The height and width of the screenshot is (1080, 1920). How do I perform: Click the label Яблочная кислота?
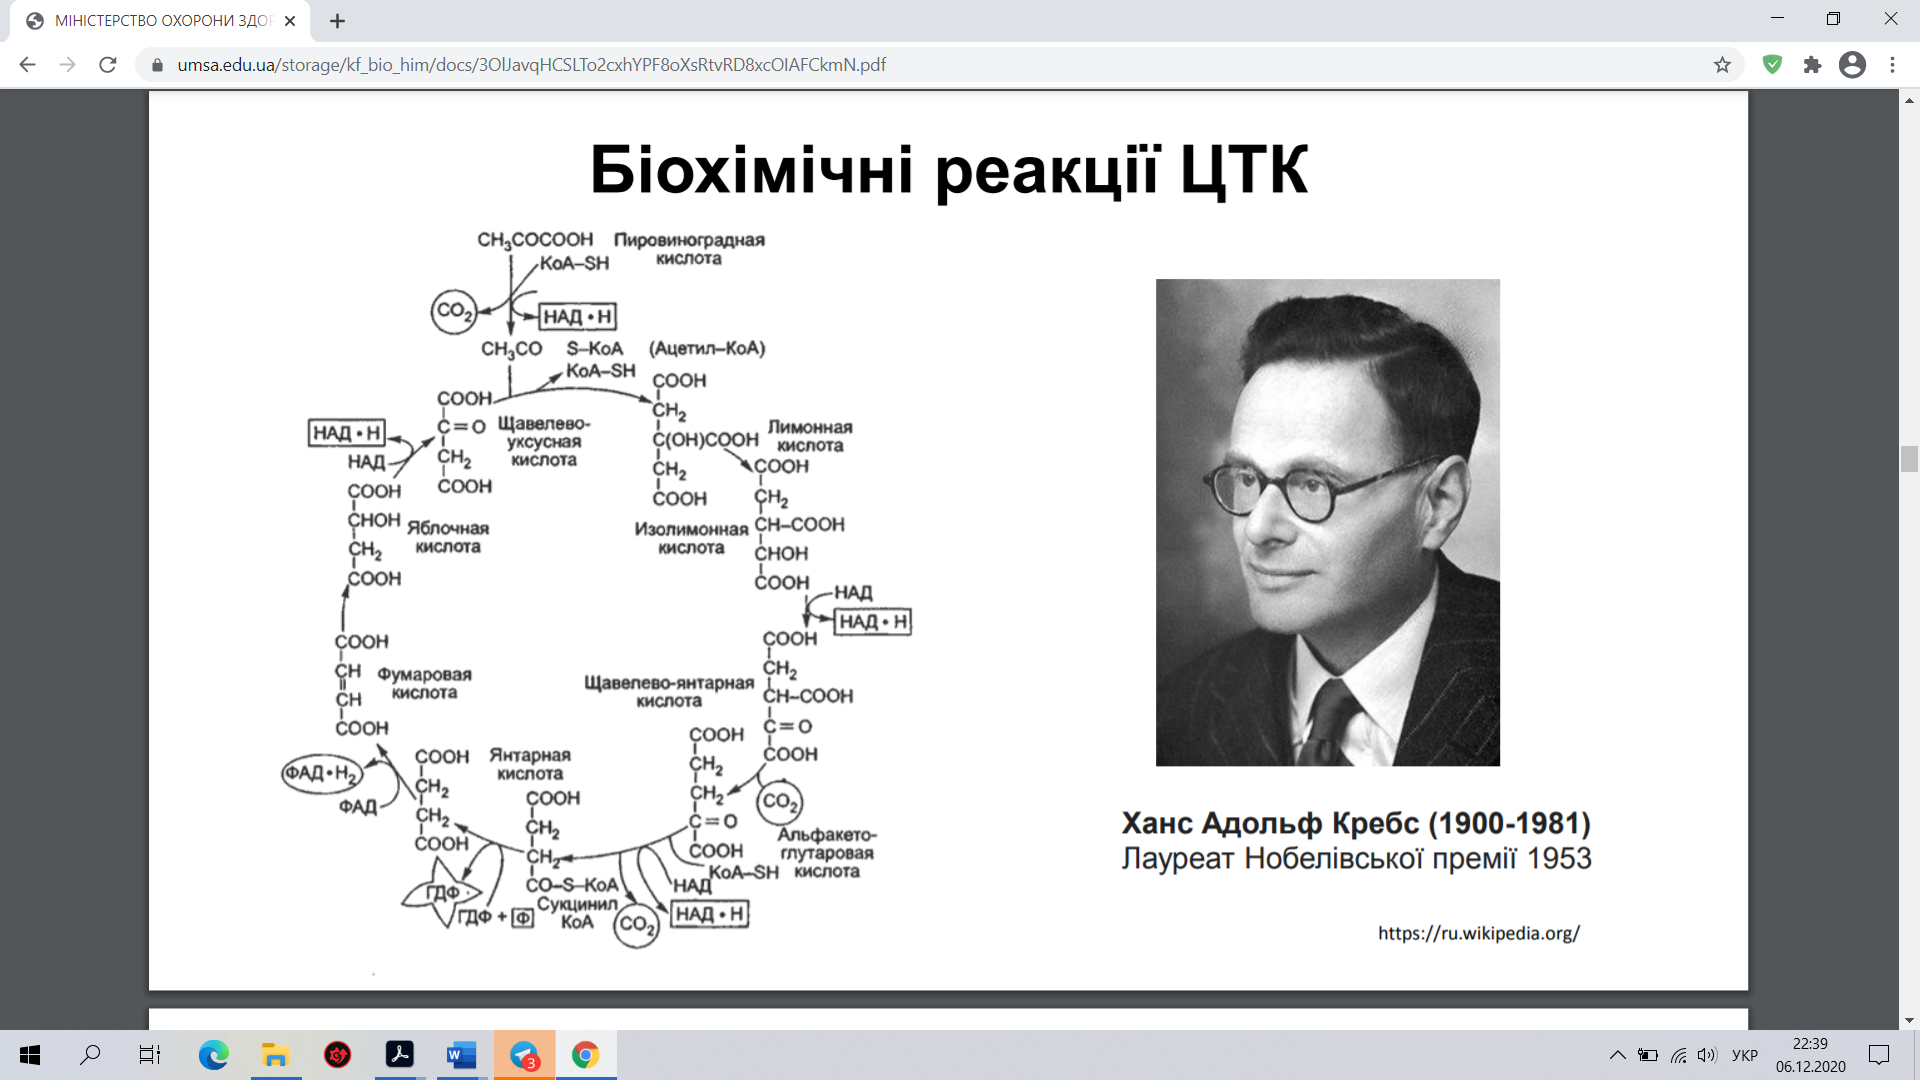coord(448,537)
